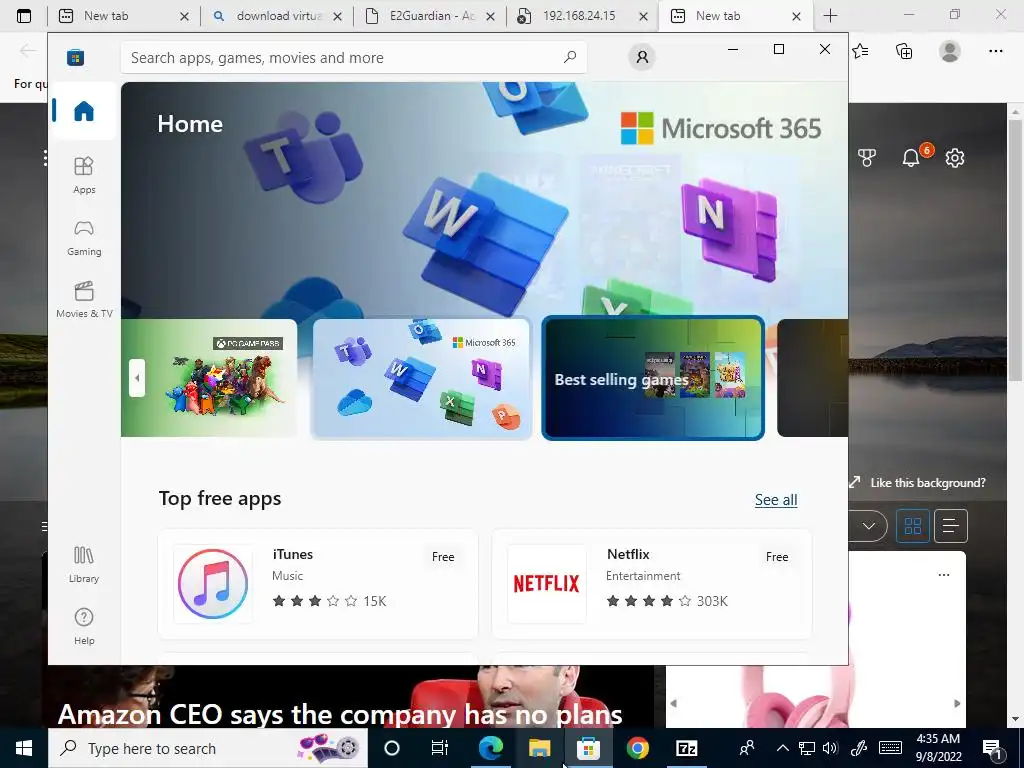Click the Microsoft Store logo icon
Image resolution: width=1024 pixels, height=768 pixels.
pos(76,57)
